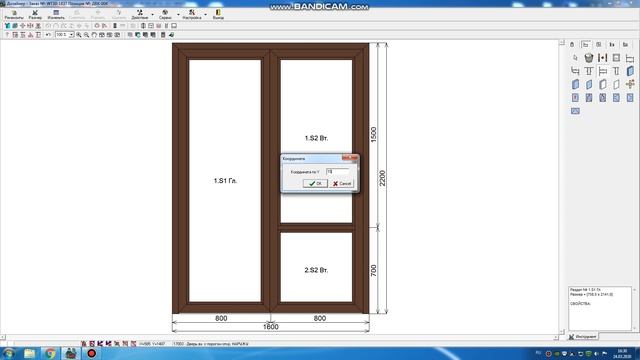Select the orange cross arrows move tool
The width and height of the screenshot is (640, 360).
point(630,84)
